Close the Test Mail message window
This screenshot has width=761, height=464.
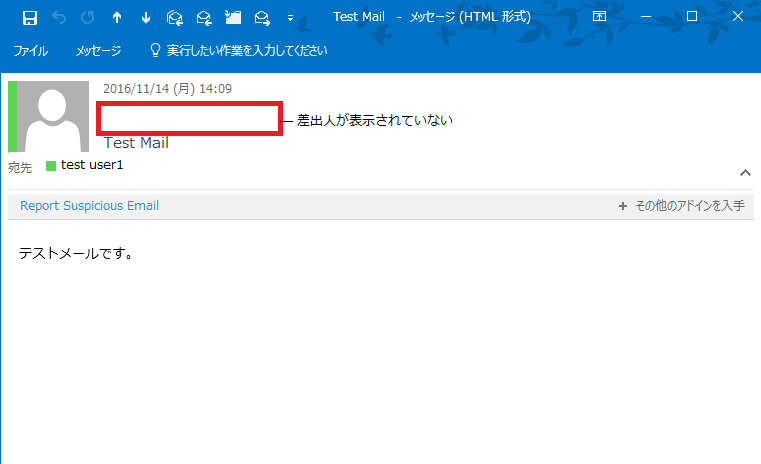click(x=738, y=17)
